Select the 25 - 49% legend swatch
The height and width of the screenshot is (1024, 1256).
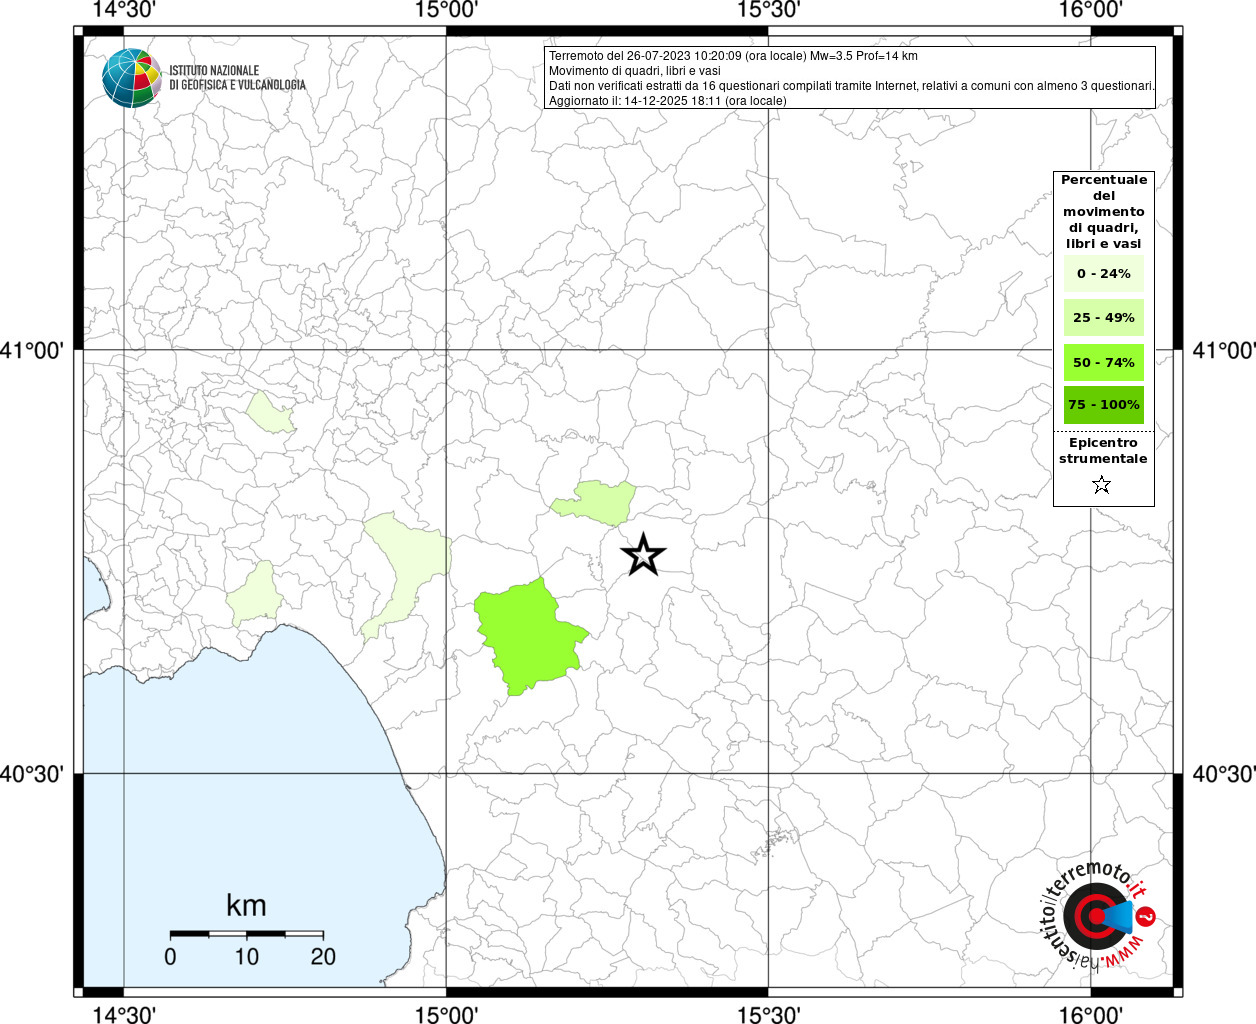tap(1104, 318)
